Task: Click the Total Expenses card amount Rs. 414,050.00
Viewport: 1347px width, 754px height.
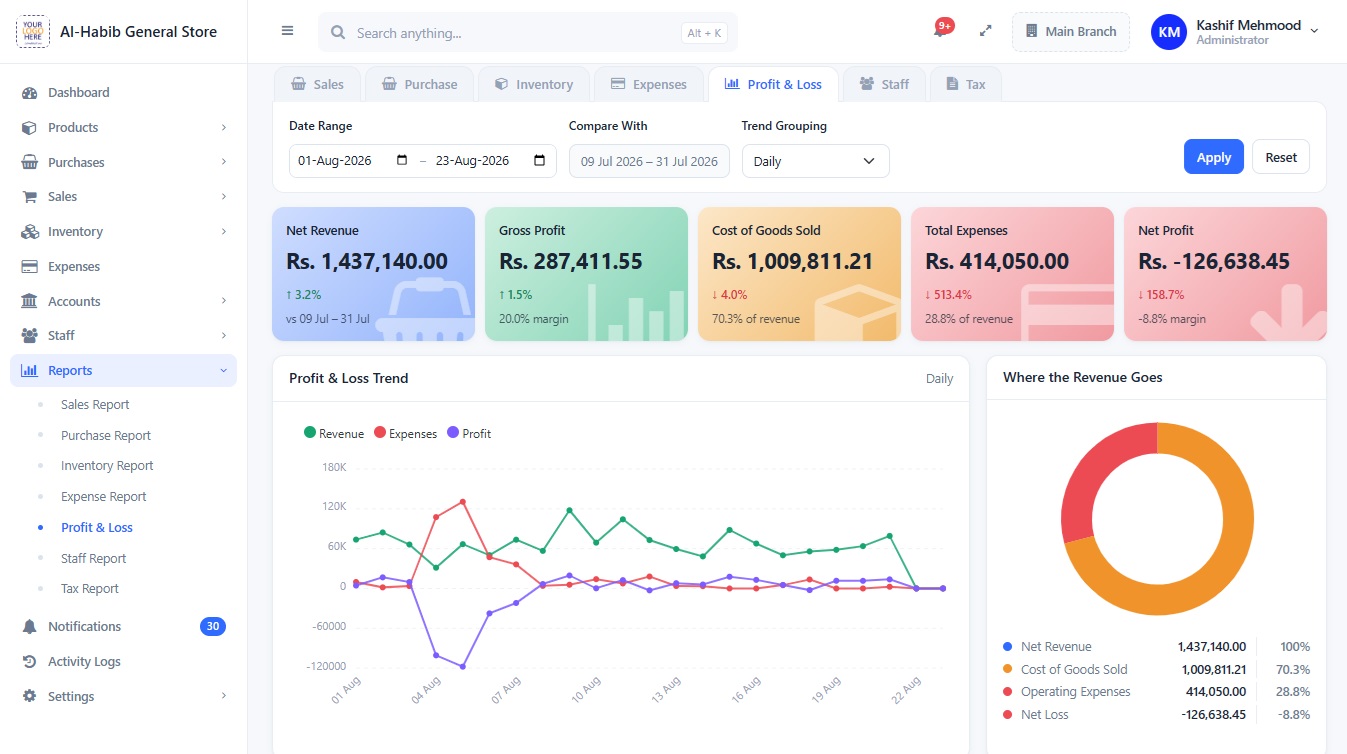Action: click(997, 262)
